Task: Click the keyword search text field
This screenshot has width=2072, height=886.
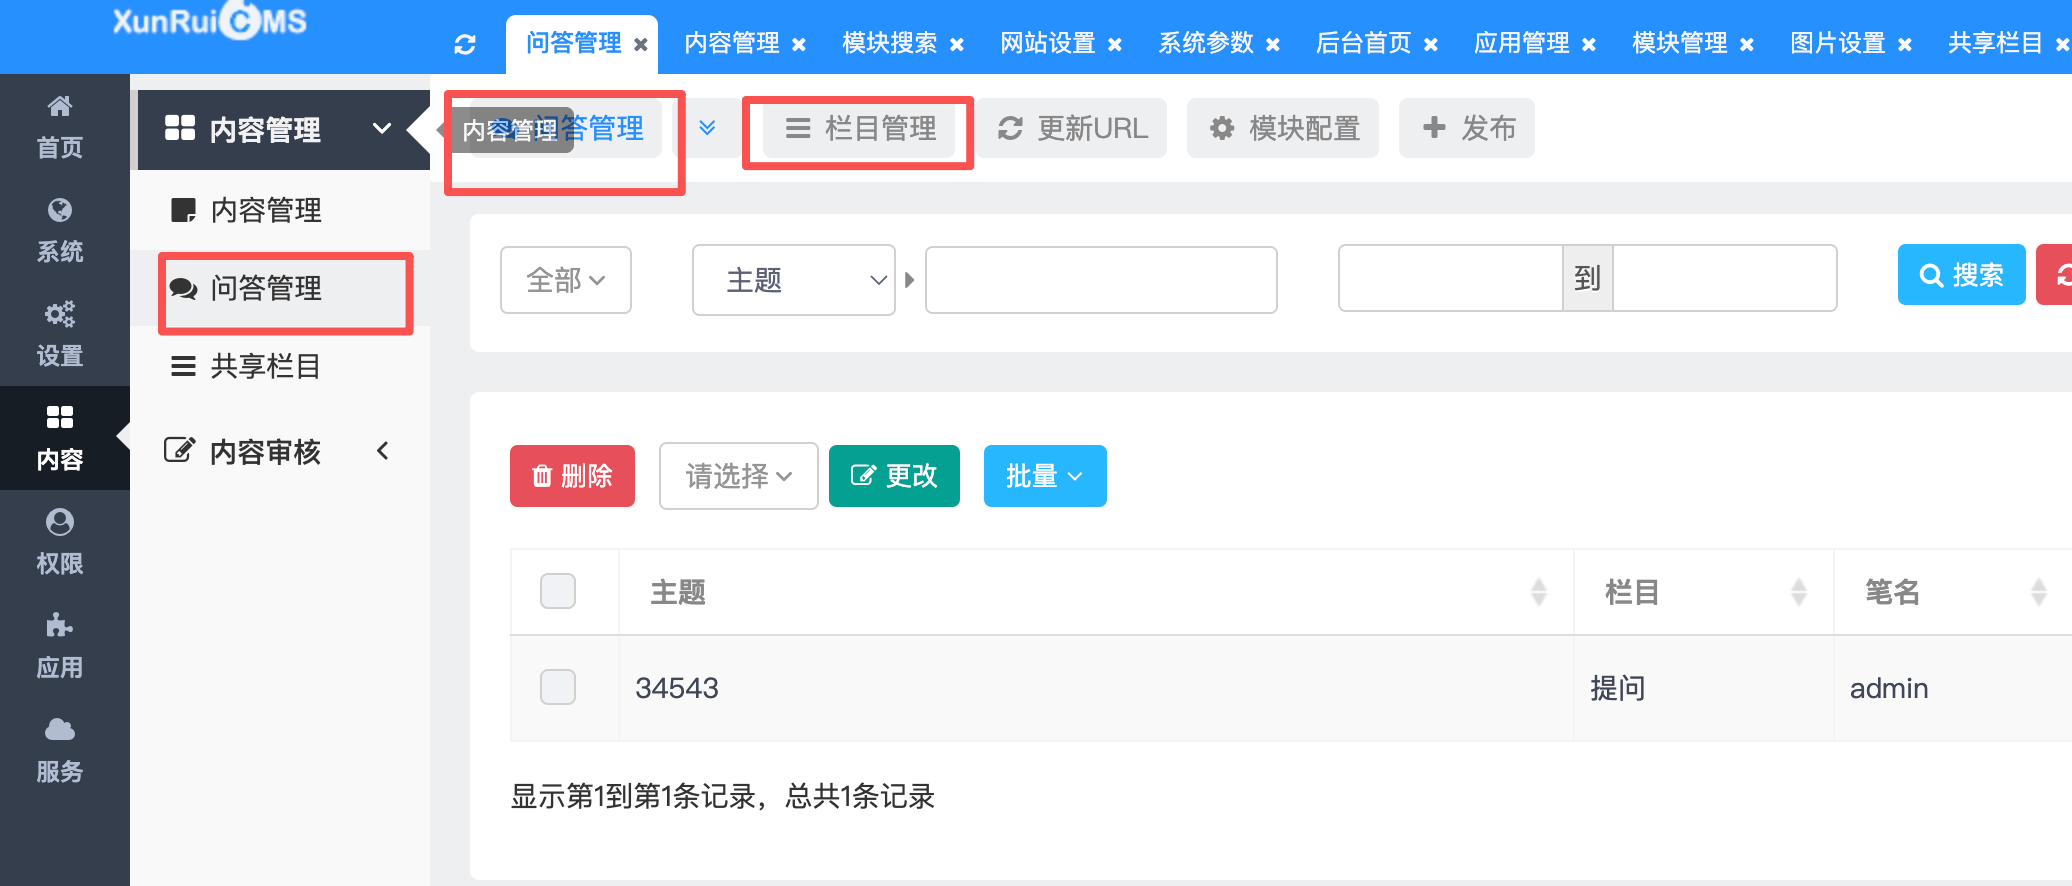Action: pyautogui.click(x=1101, y=280)
